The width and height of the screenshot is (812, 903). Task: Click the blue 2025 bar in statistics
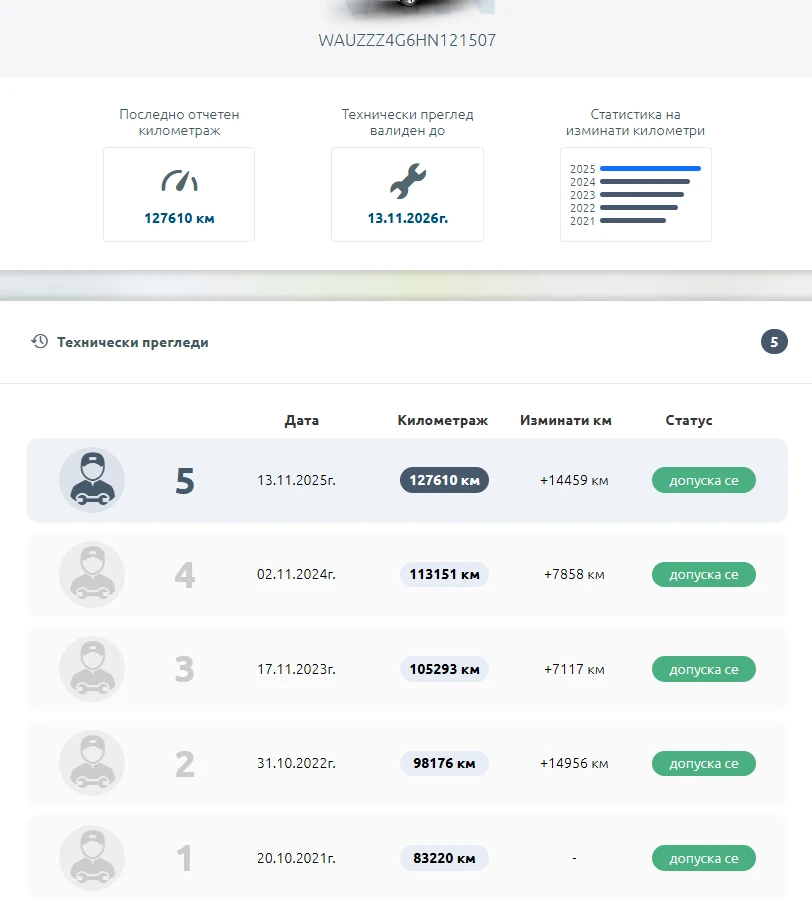pyautogui.click(x=650, y=169)
